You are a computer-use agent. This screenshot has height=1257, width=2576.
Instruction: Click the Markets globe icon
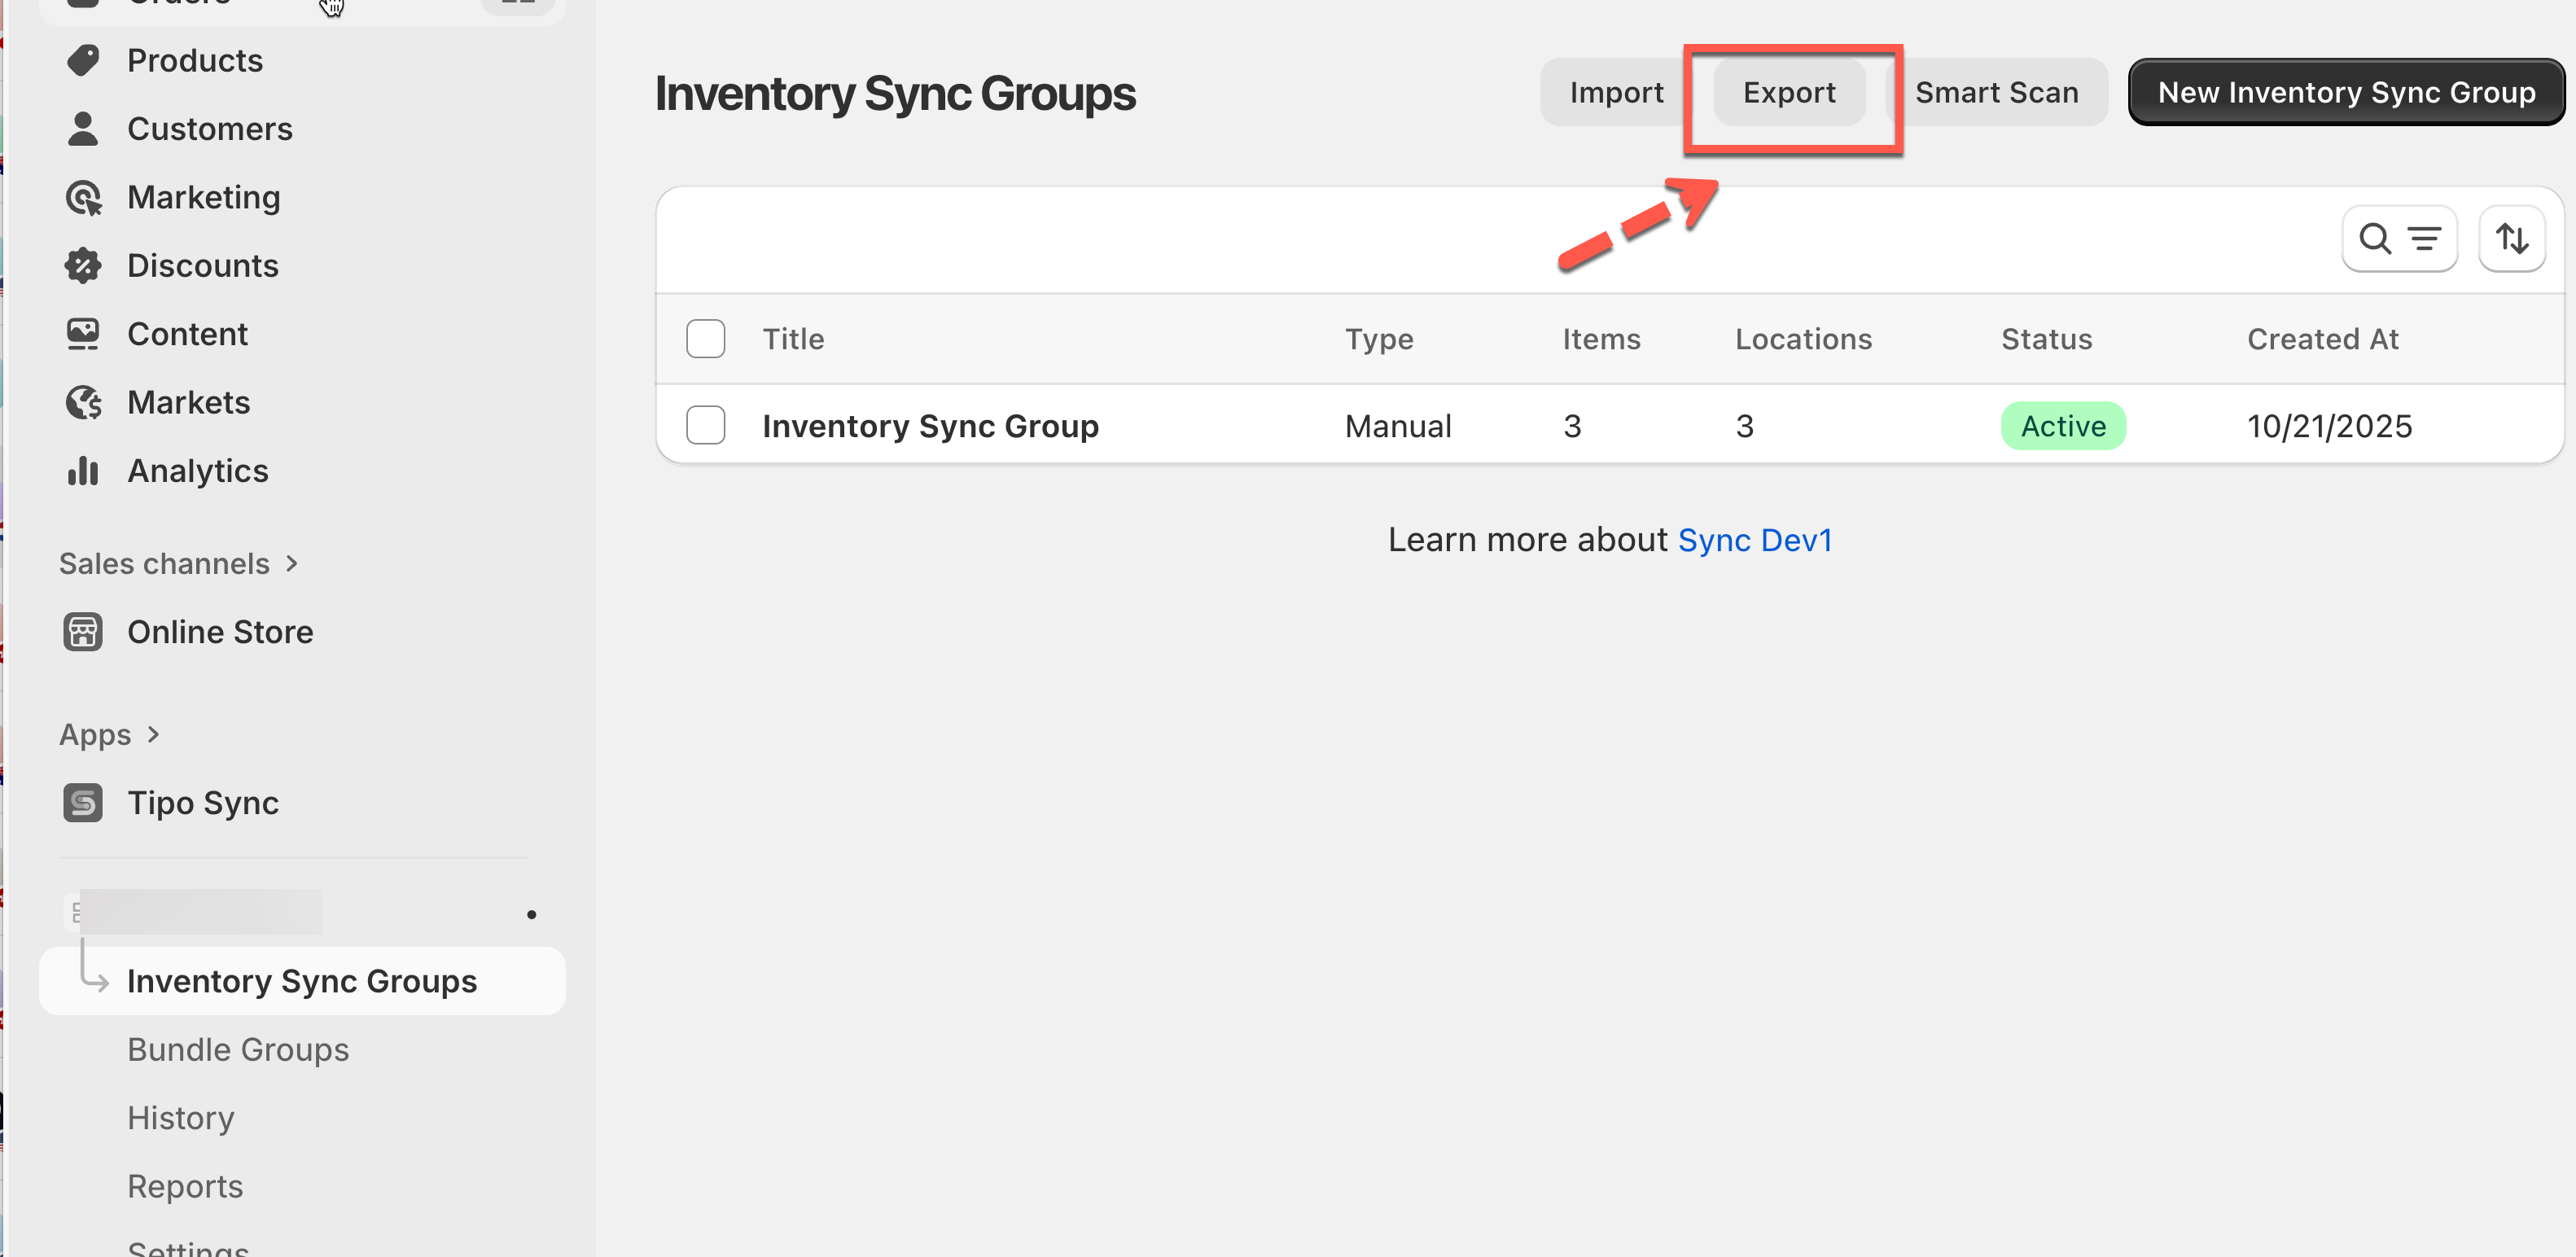(x=83, y=402)
